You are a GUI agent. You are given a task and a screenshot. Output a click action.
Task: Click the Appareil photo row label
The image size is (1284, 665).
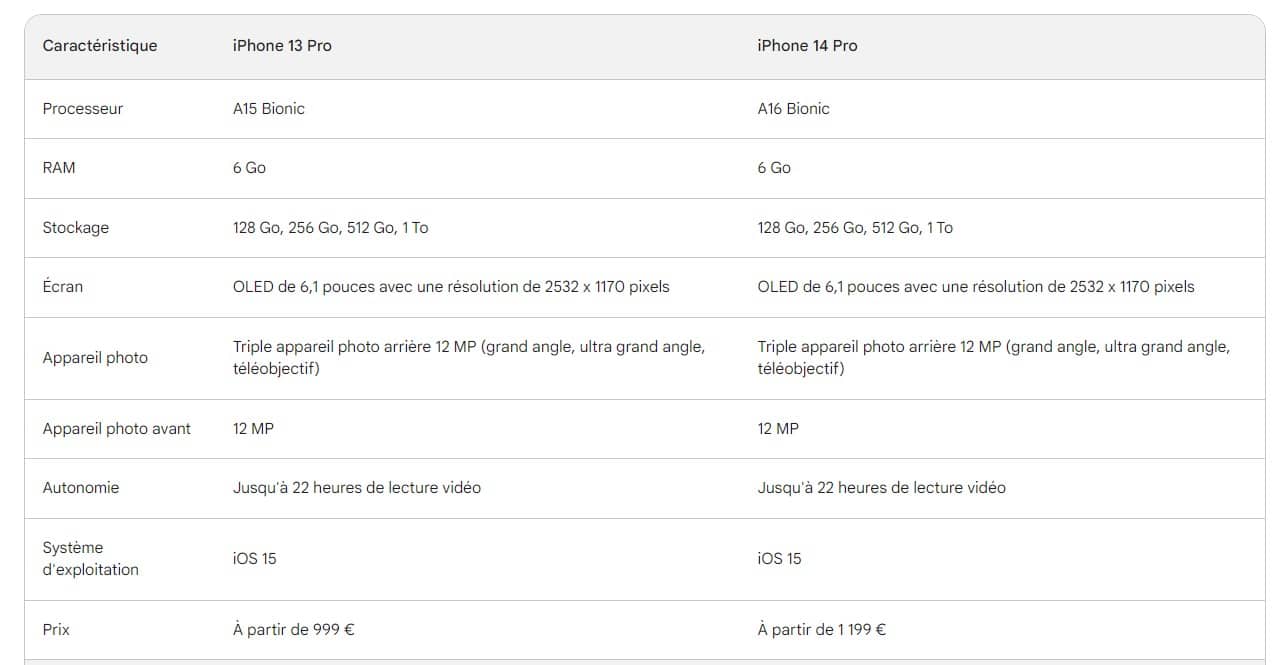click(x=95, y=358)
